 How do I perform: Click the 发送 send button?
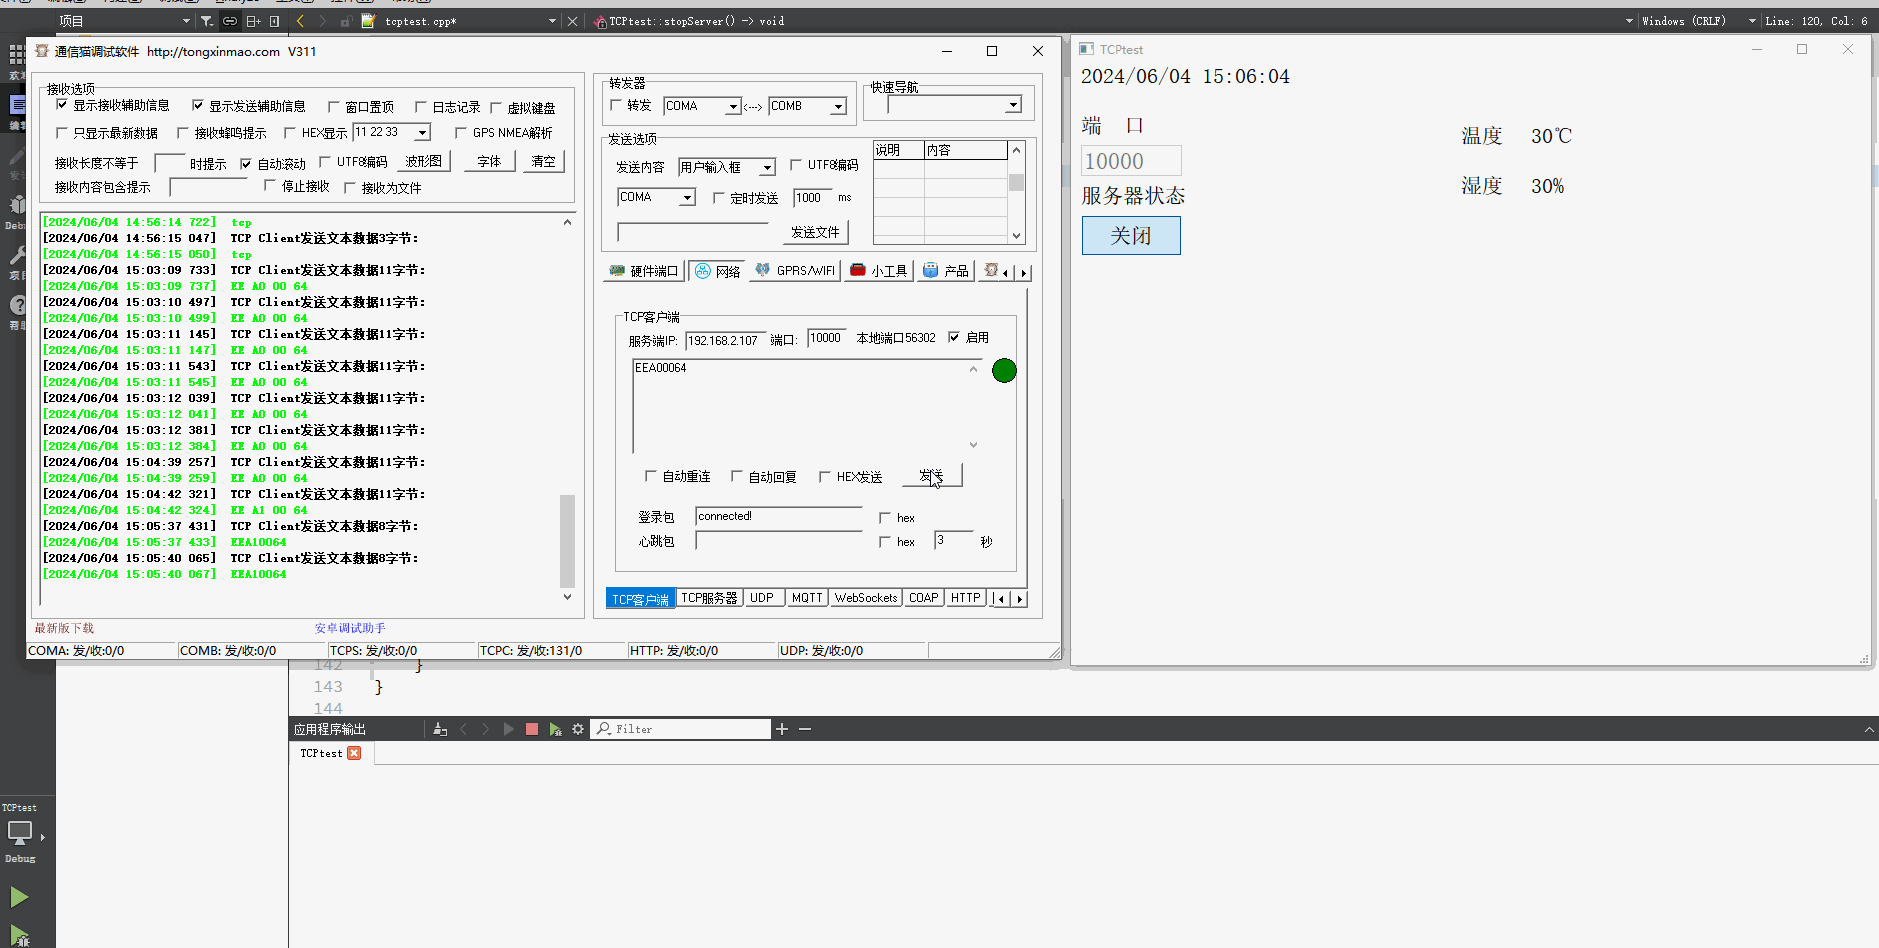932,476
